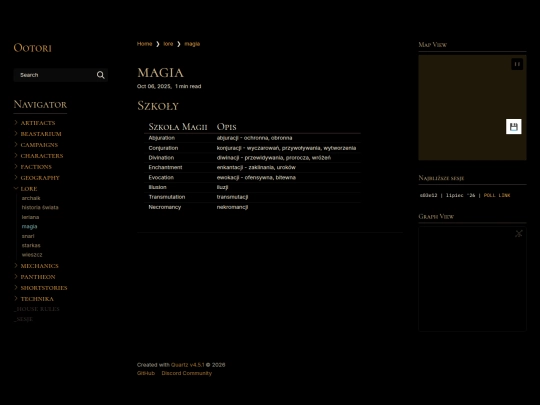Click the Enchantment table cell

[165, 167]
